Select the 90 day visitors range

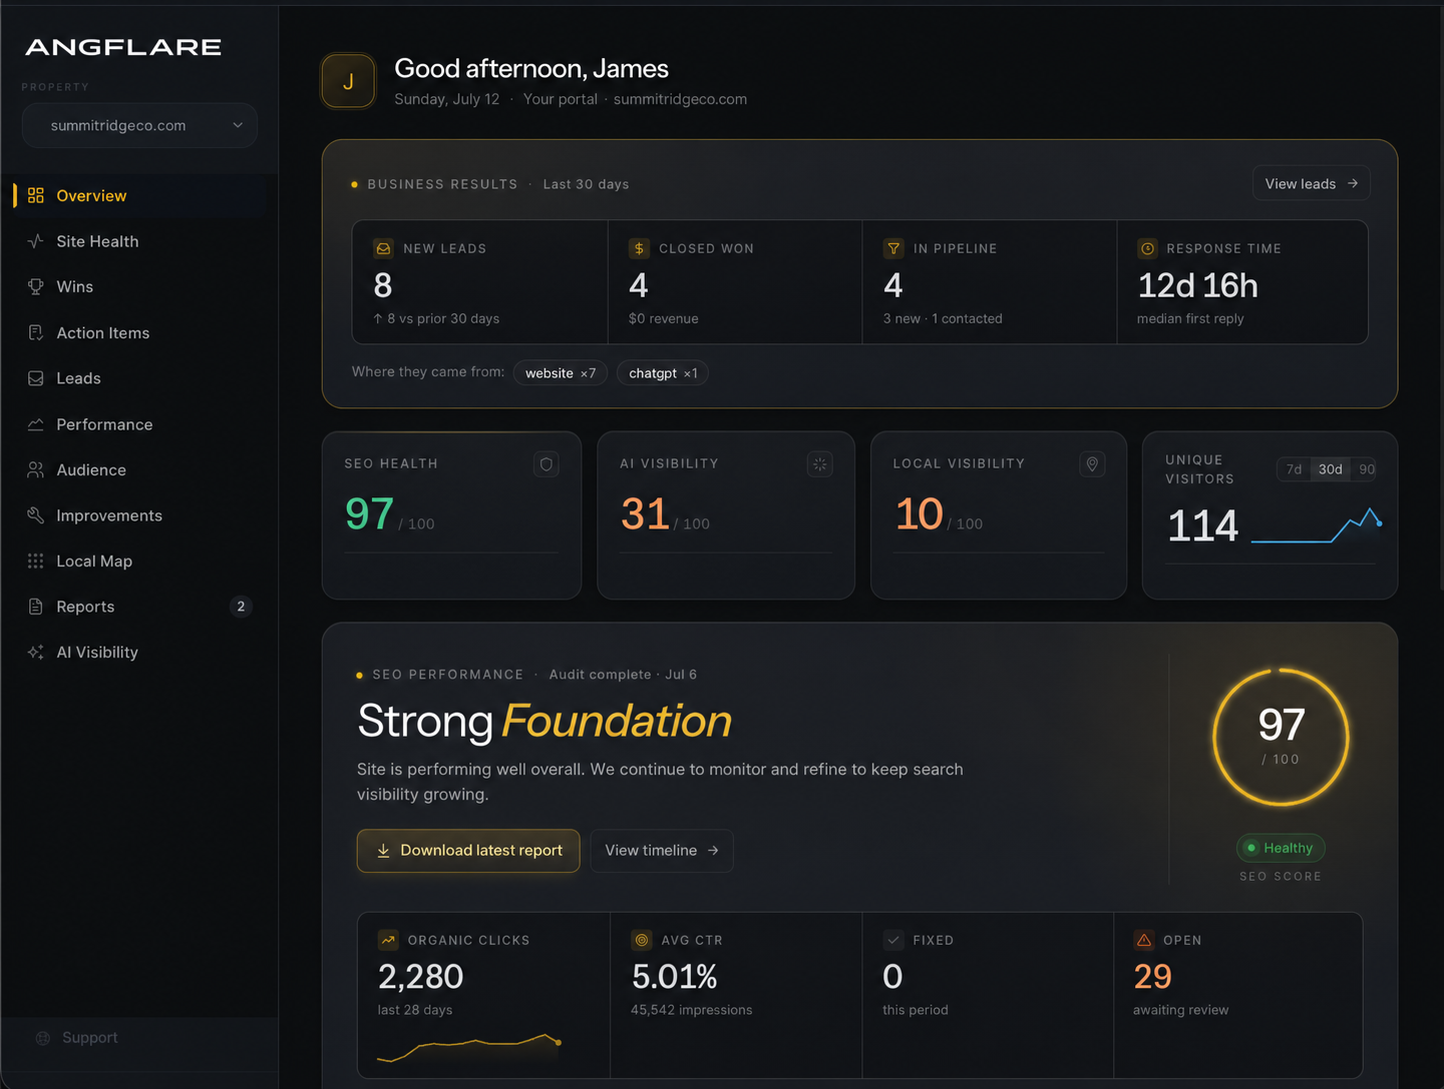coord(1365,469)
